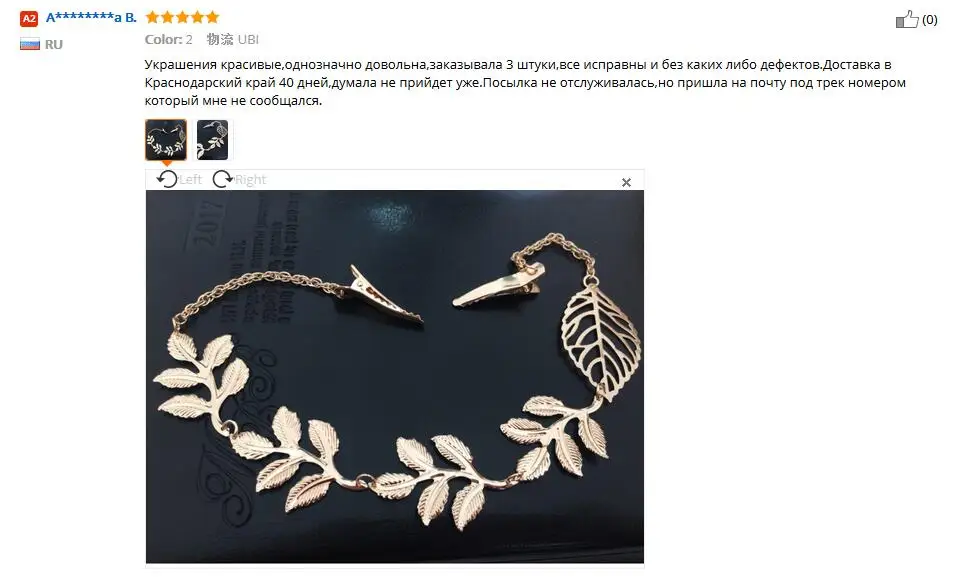Open reviewer profile A*********a B.
This screenshot has height=577, width=958.
tap(91, 17)
